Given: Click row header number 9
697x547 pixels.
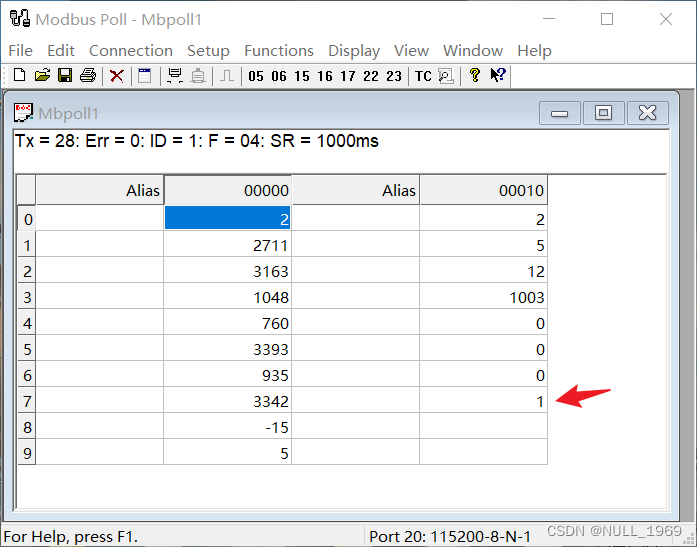Looking at the screenshot, I should click(27, 452).
